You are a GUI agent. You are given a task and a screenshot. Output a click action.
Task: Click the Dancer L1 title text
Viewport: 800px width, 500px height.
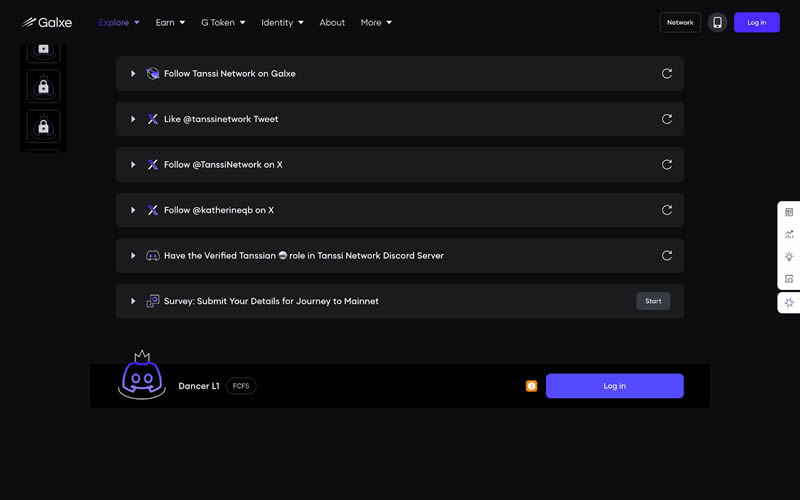(x=198, y=386)
